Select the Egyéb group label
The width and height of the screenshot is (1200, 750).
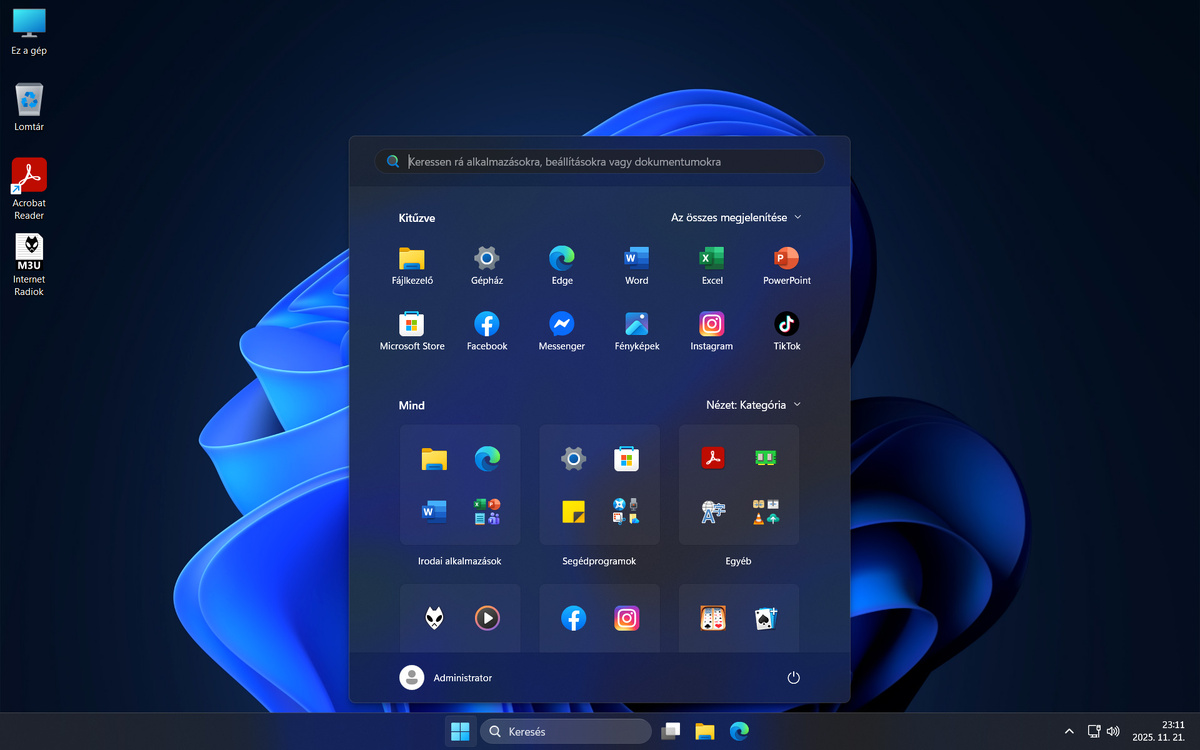738,561
